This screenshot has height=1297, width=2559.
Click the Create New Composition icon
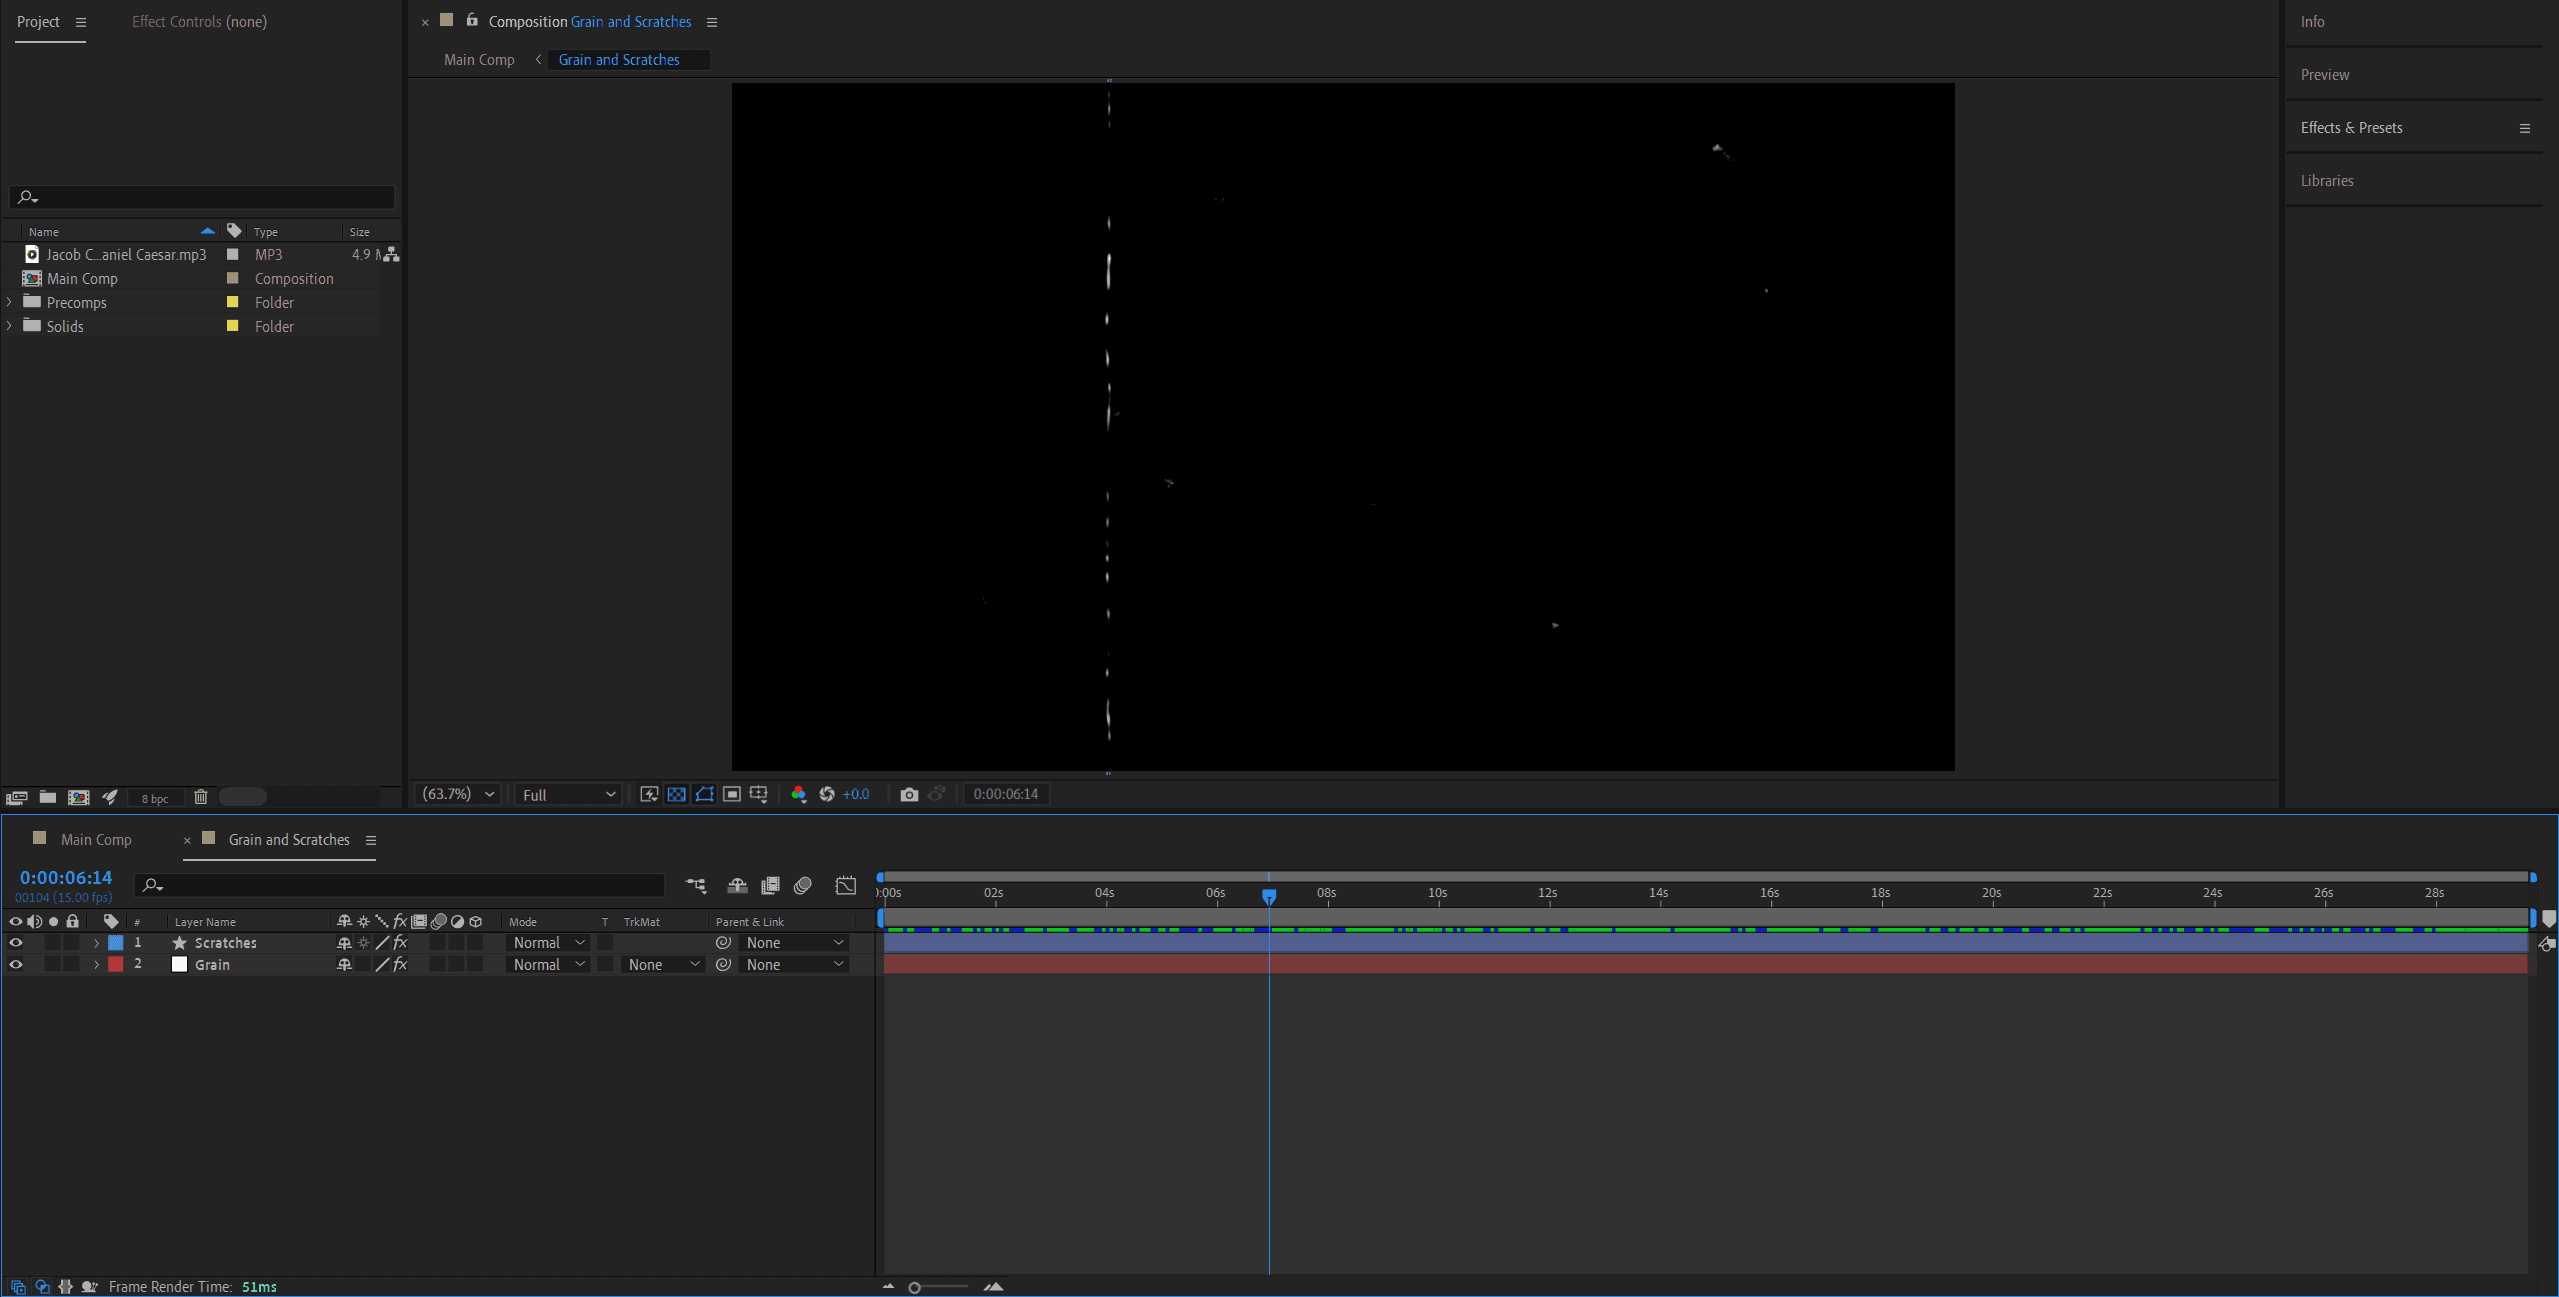click(78, 797)
